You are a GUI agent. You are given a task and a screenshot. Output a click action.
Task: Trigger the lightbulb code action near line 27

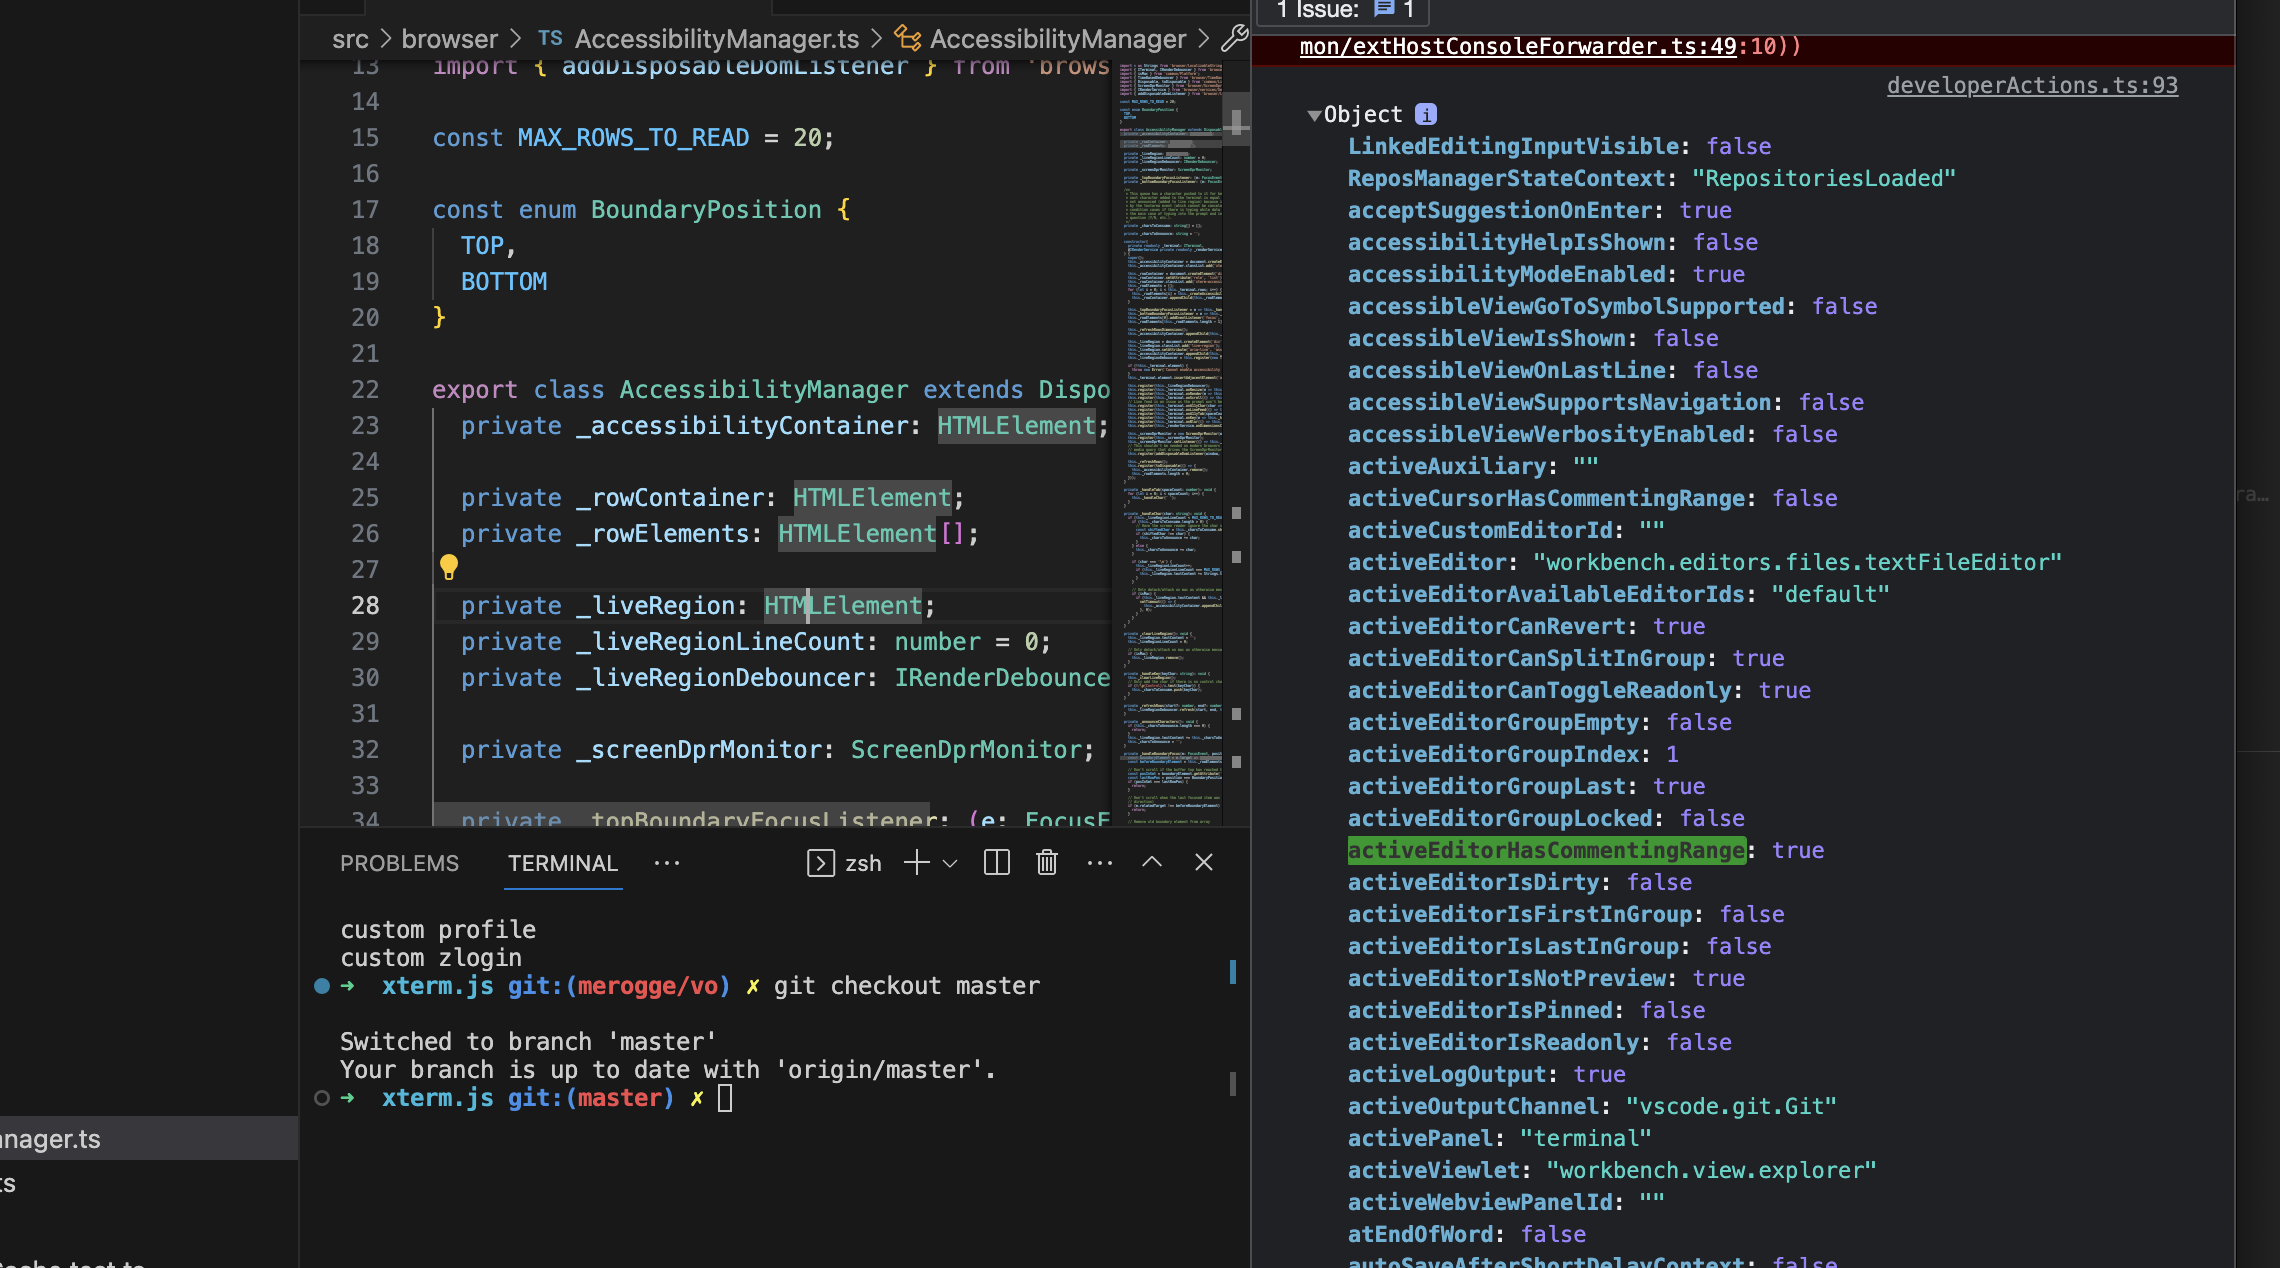tap(449, 568)
